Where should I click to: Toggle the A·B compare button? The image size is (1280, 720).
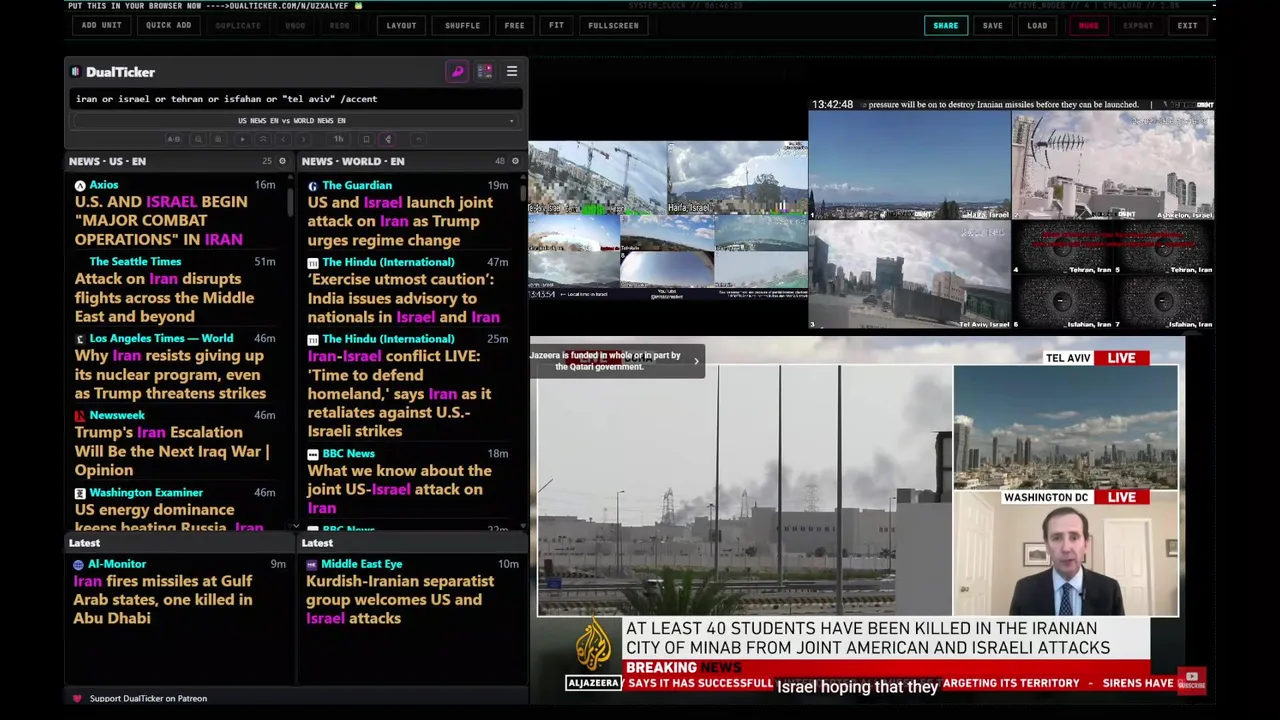click(x=173, y=139)
